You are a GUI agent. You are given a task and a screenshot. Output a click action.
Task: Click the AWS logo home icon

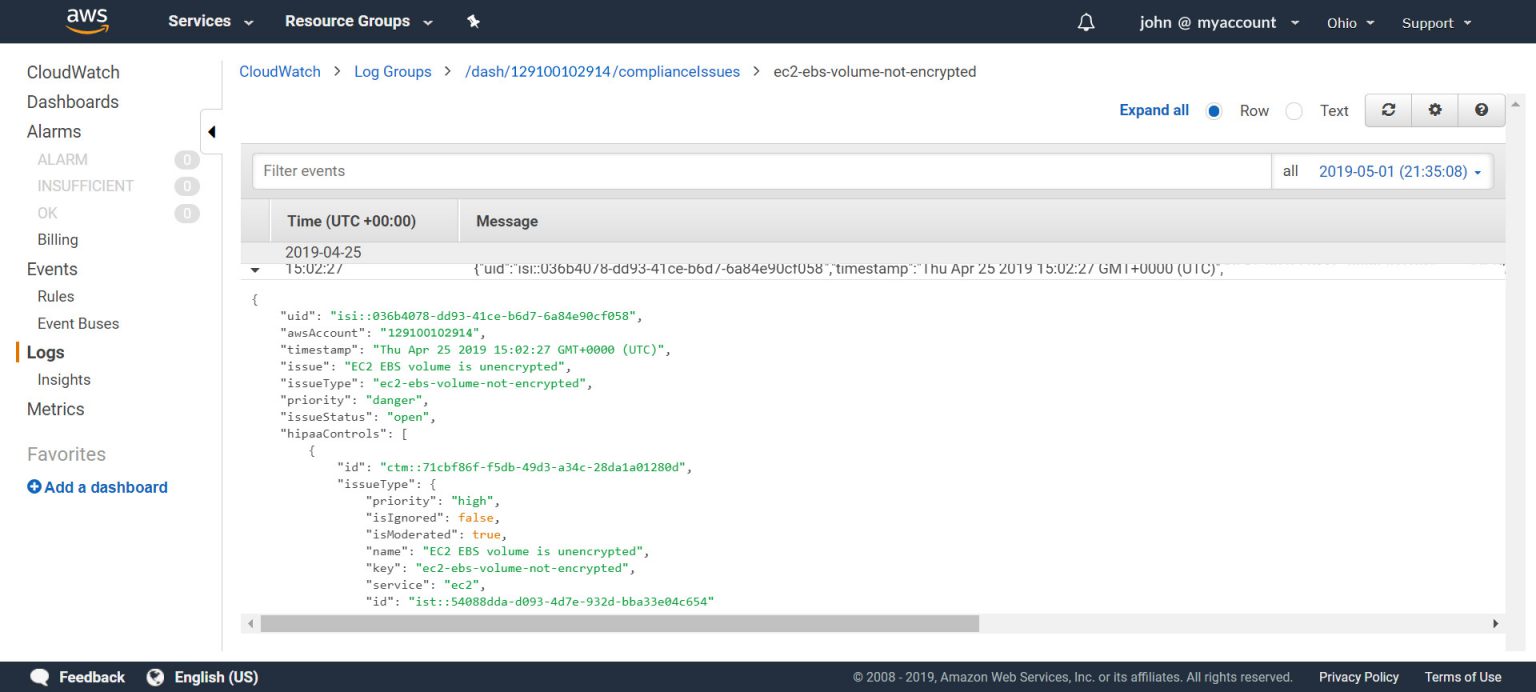(x=86, y=20)
